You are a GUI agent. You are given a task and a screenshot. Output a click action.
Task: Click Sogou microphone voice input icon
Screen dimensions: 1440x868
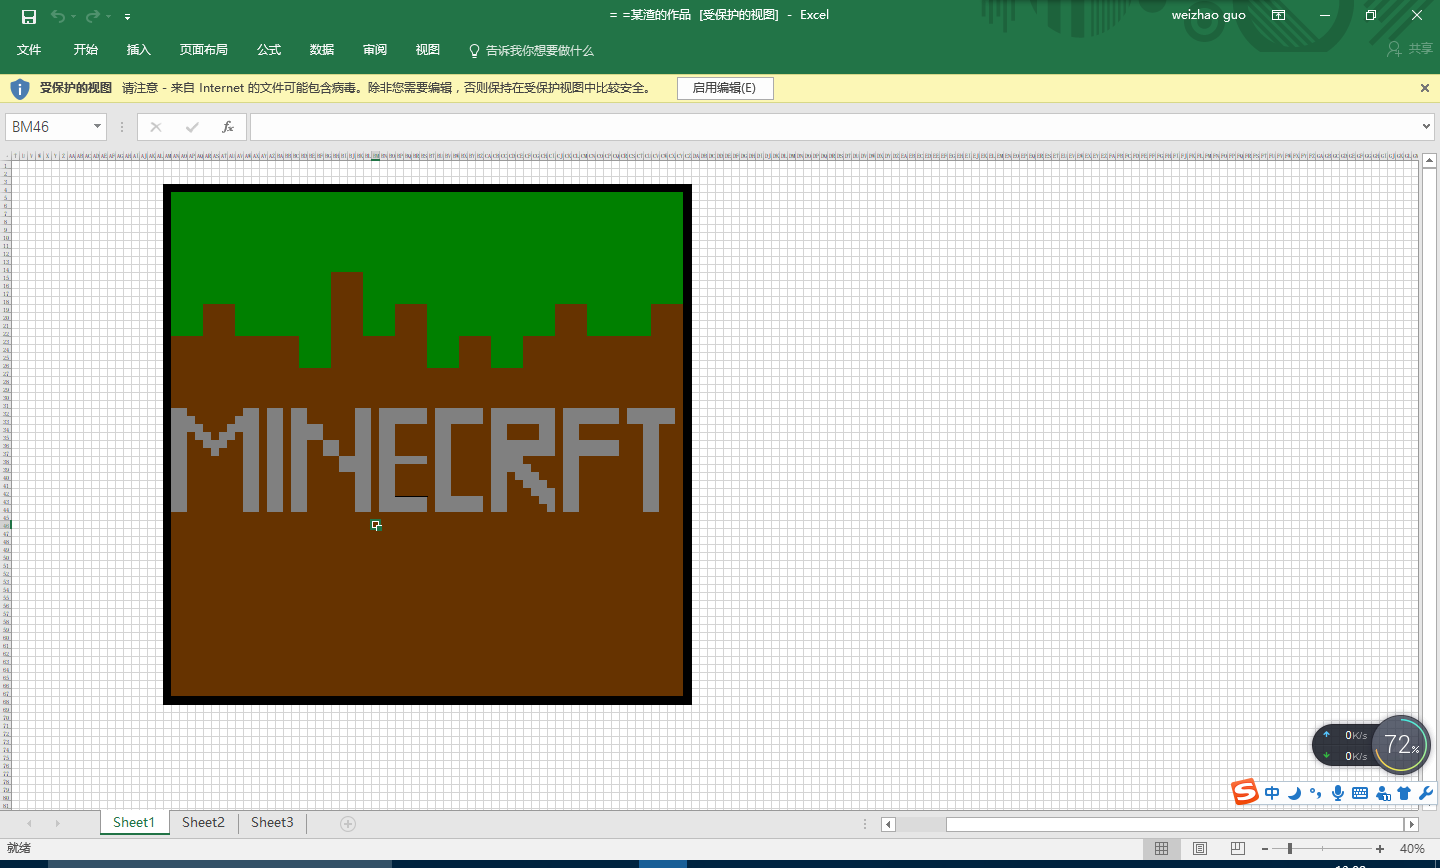tap(1338, 793)
